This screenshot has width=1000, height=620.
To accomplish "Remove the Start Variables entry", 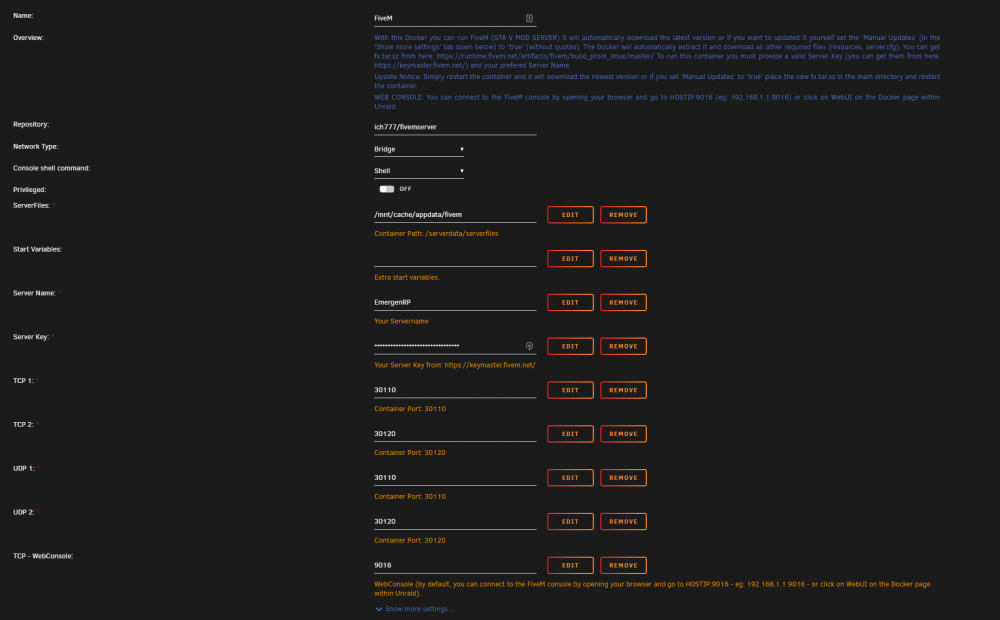I will coord(623,258).
